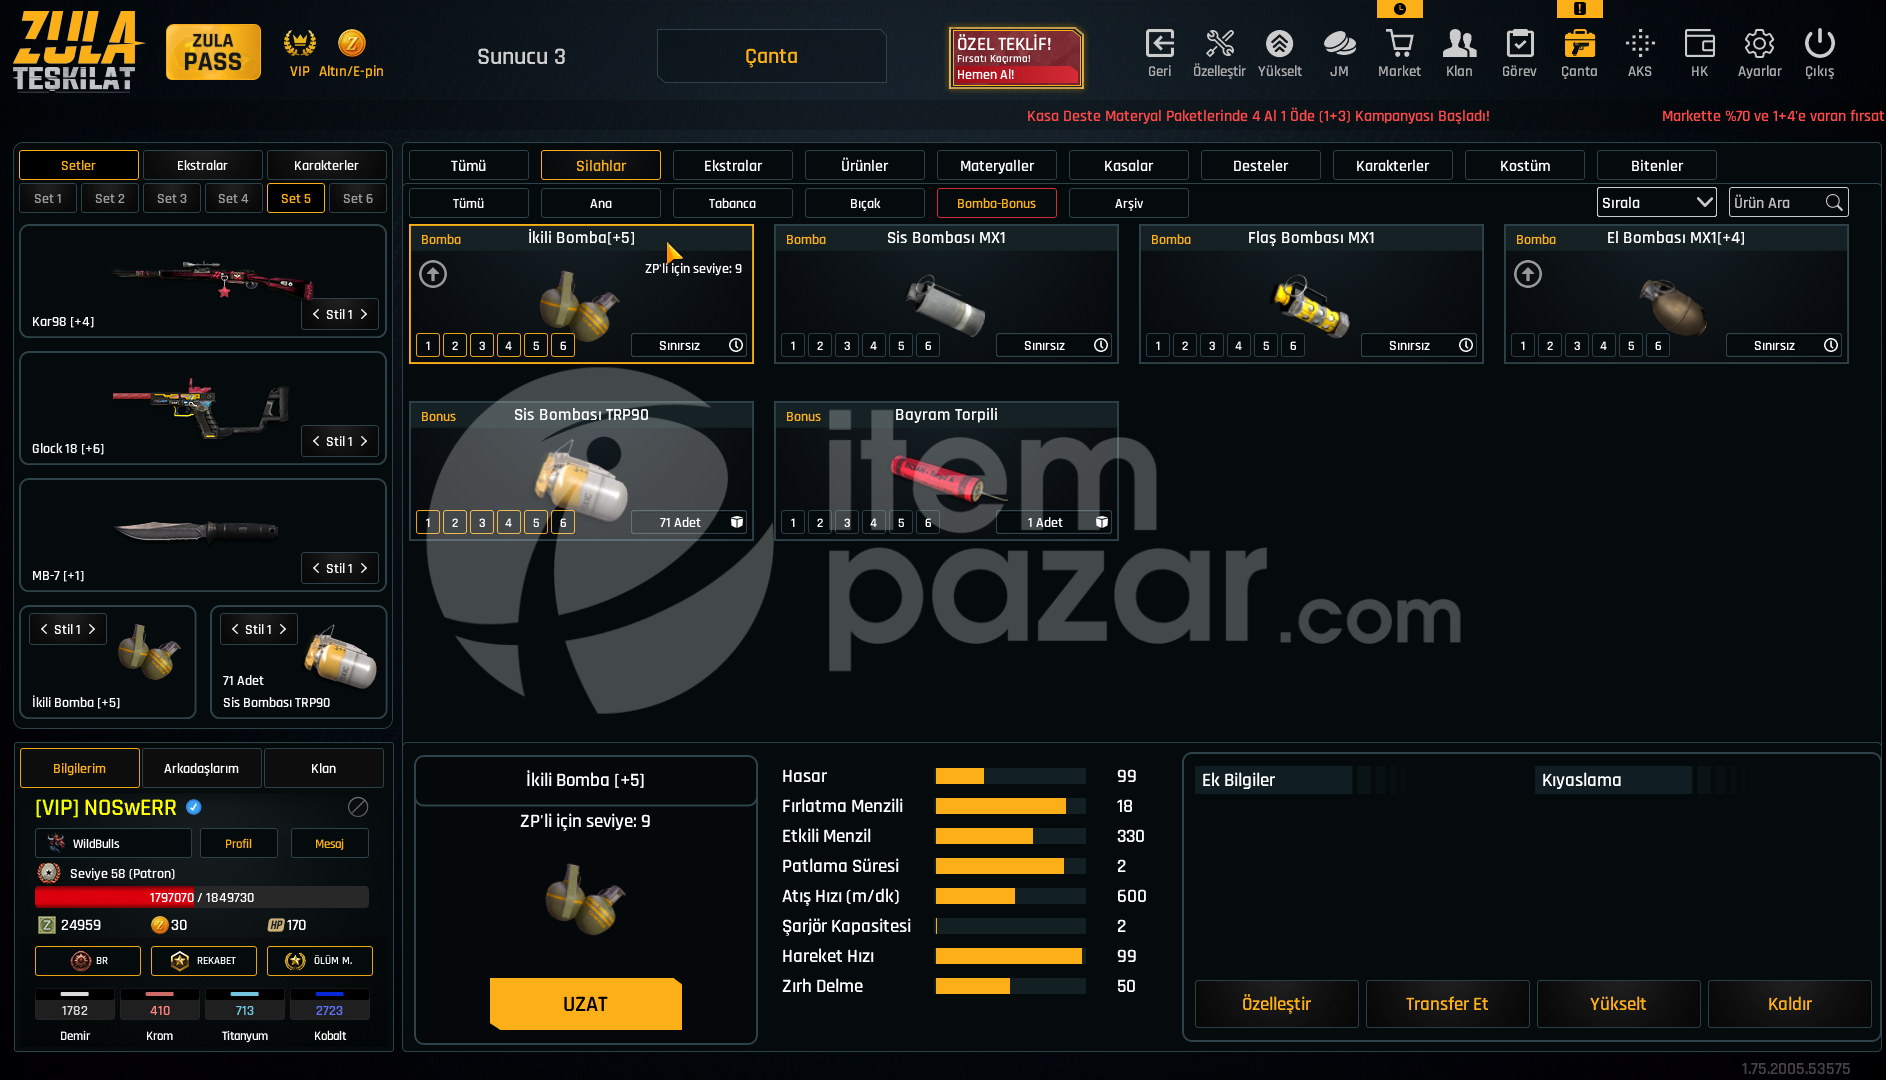Toggle set slot 3 on Sis Bombası MX1 card
Viewport: 1886px width, 1080px height.
point(847,345)
